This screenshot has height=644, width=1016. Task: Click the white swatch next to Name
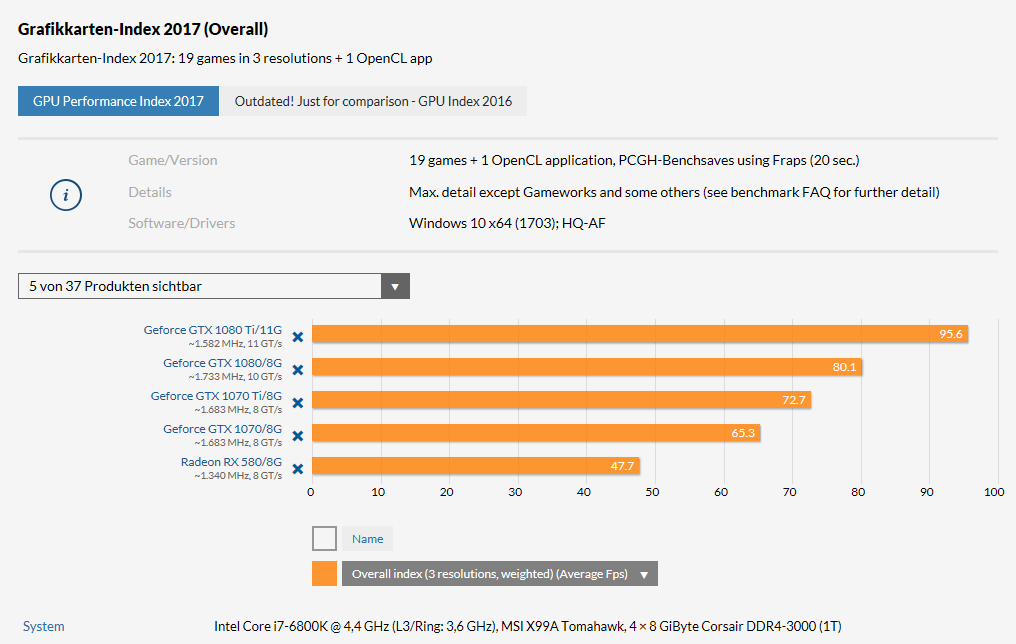pos(324,538)
